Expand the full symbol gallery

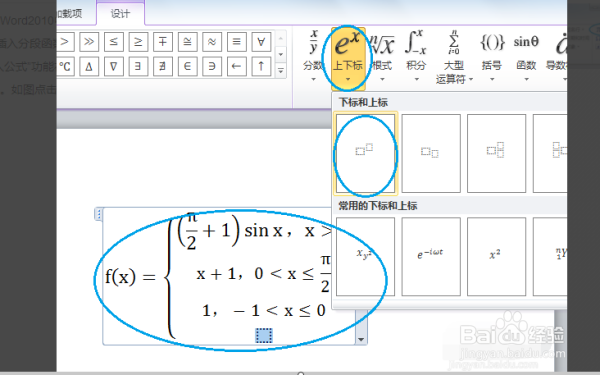click(281, 70)
